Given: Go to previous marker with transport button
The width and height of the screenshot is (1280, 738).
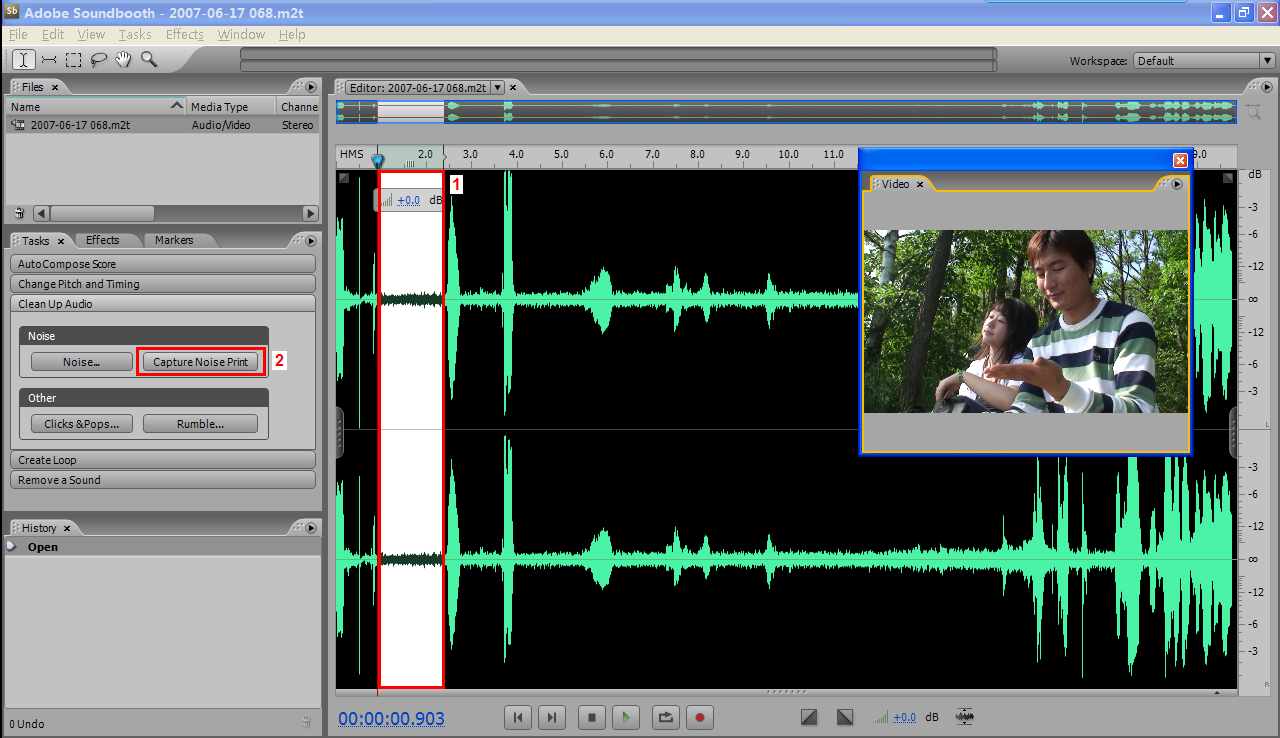Looking at the screenshot, I should tap(518, 717).
